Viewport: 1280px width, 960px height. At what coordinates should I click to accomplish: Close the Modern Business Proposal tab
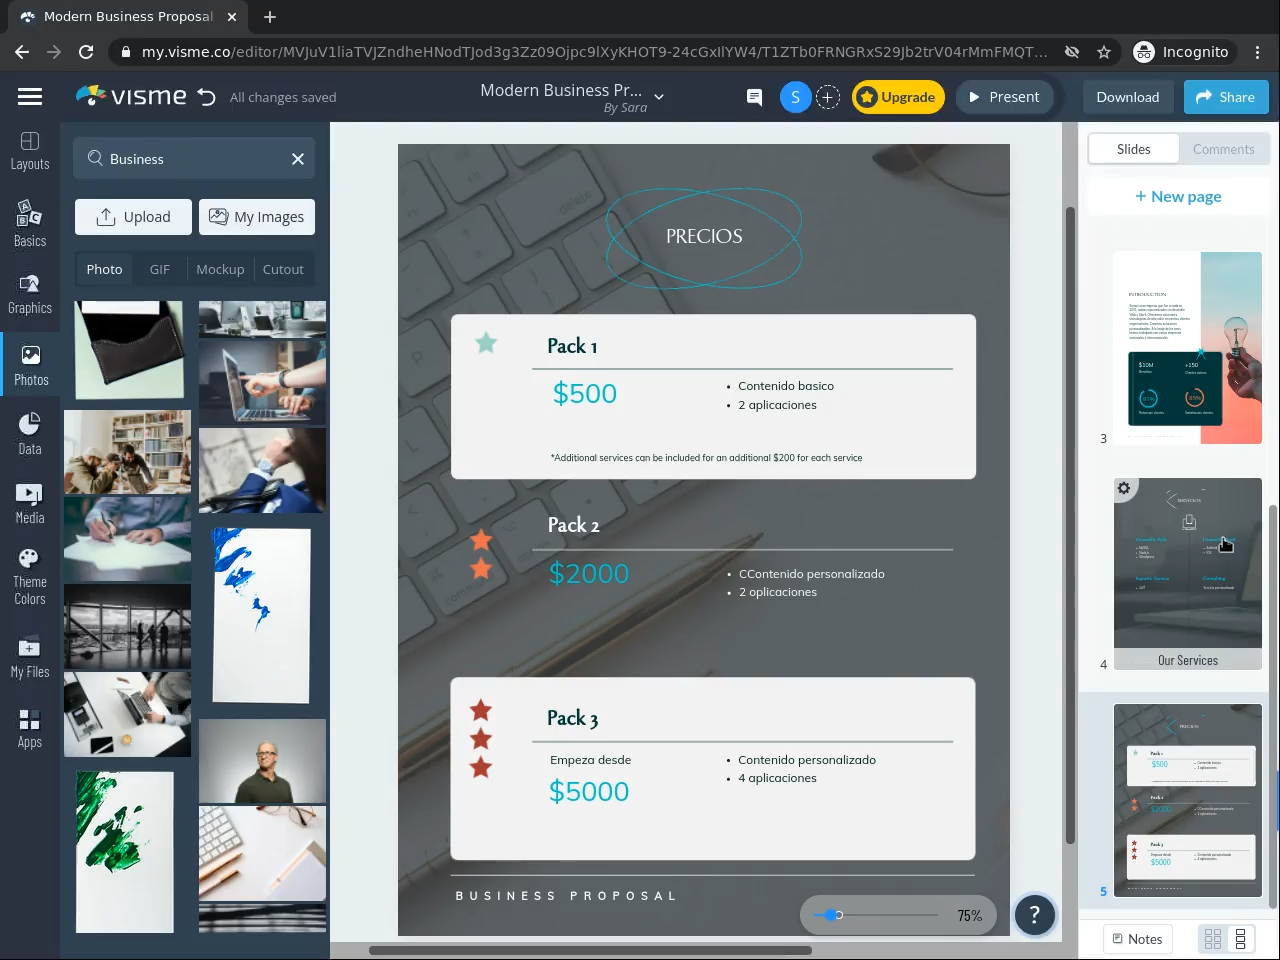(x=232, y=17)
